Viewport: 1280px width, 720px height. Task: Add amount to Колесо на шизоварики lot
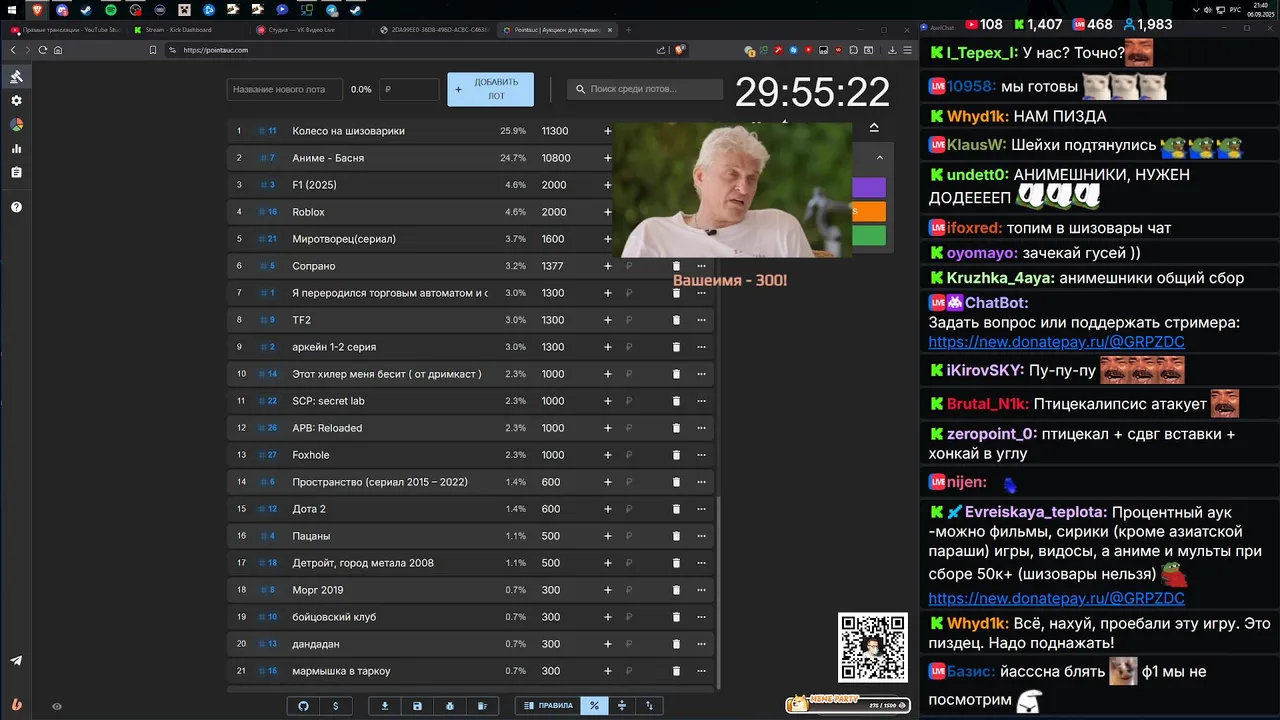tap(607, 131)
